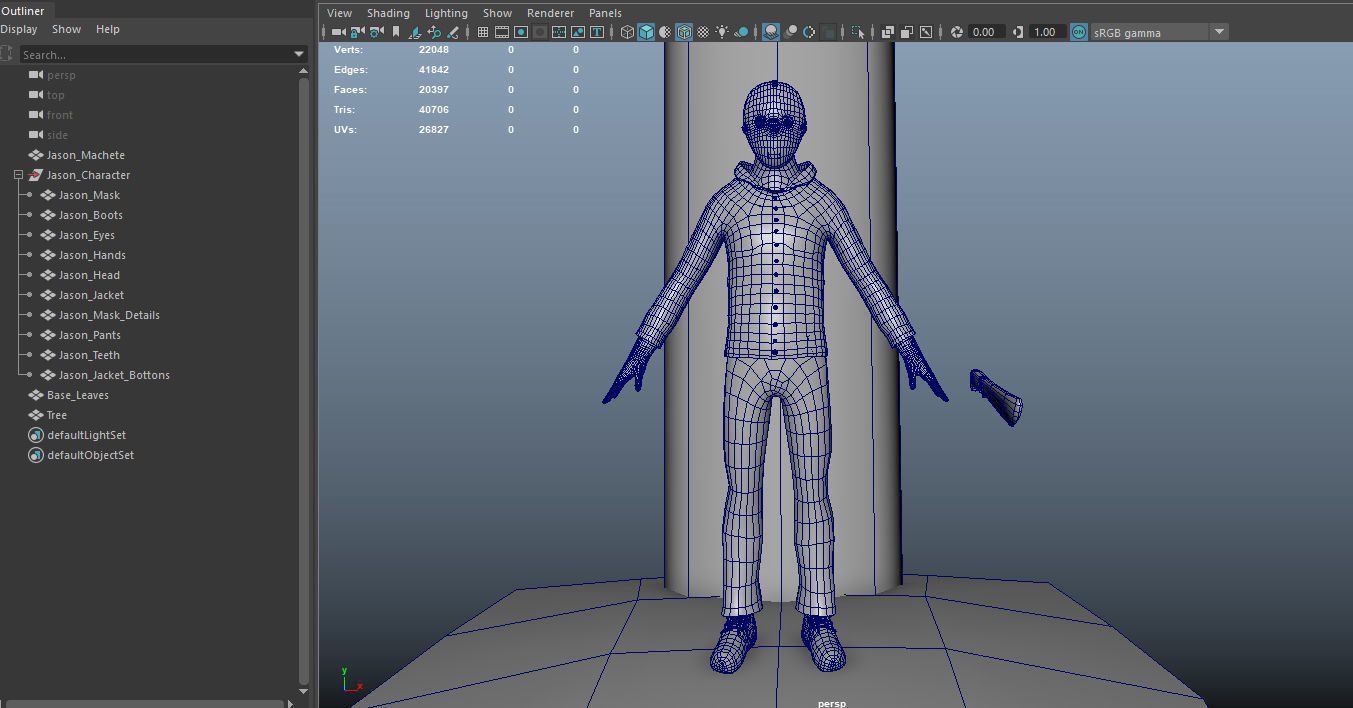This screenshot has width=1353, height=708.
Task: Collapse the Jason_Character group
Action: click(x=18, y=175)
